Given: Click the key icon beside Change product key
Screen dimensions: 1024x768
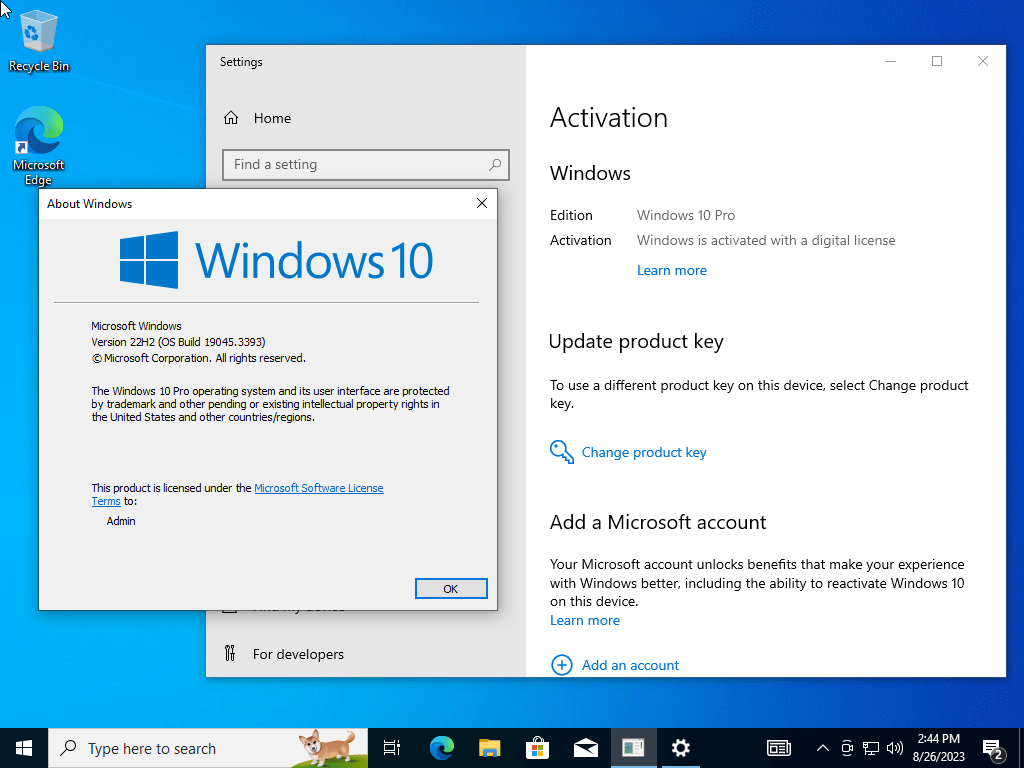Looking at the screenshot, I should click(562, 452).
